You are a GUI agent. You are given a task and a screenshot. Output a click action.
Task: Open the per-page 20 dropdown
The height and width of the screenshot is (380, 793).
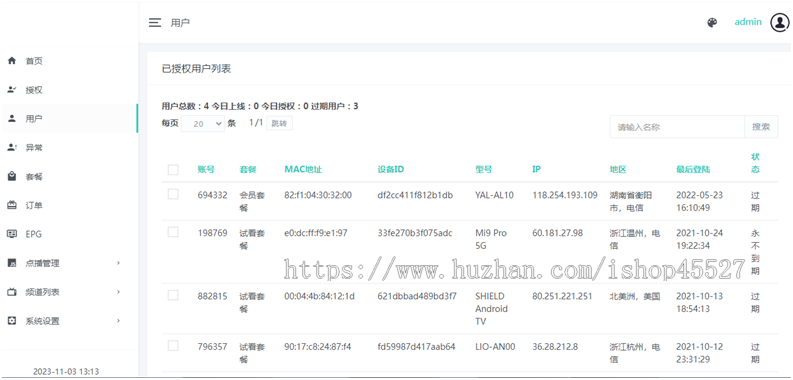203,123
